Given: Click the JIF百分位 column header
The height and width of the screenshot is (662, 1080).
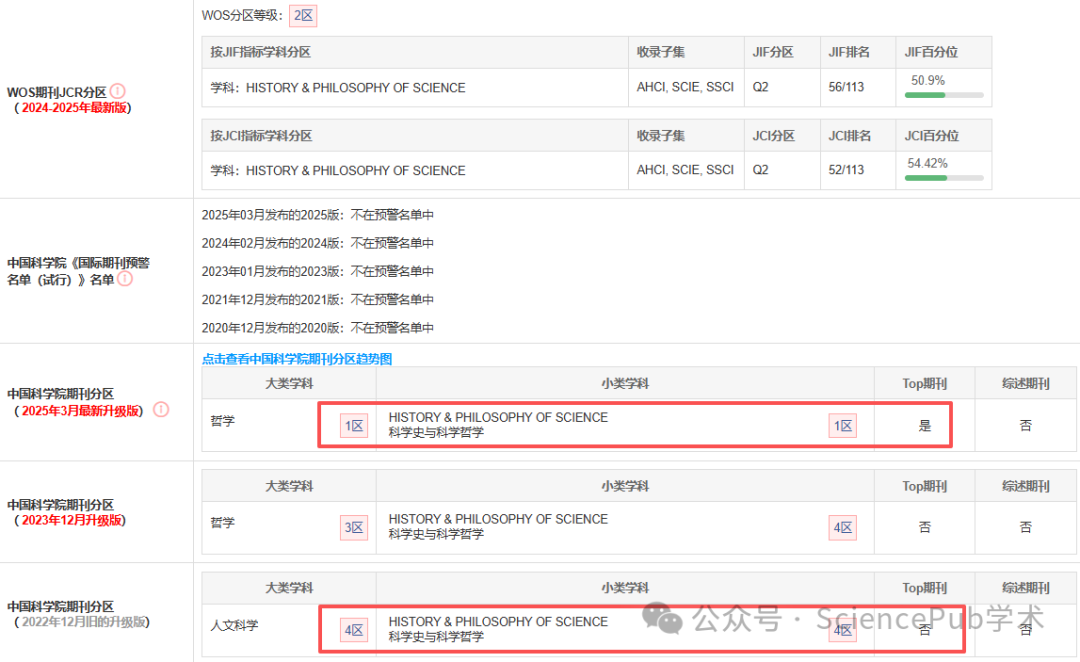Looking at the screenshot, I should click(931, 52).
